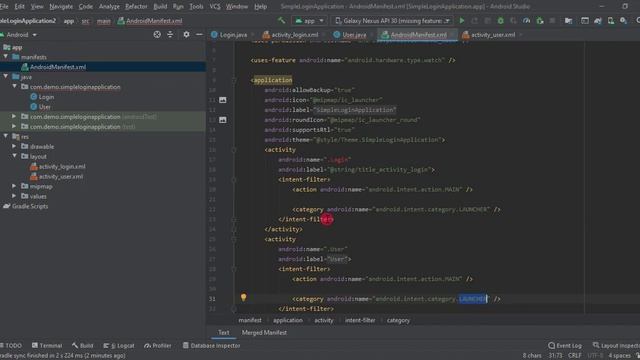This screenshot has height=360, width=640.
Task: Collapse the java folder
Action: click(x=6, y=76)
